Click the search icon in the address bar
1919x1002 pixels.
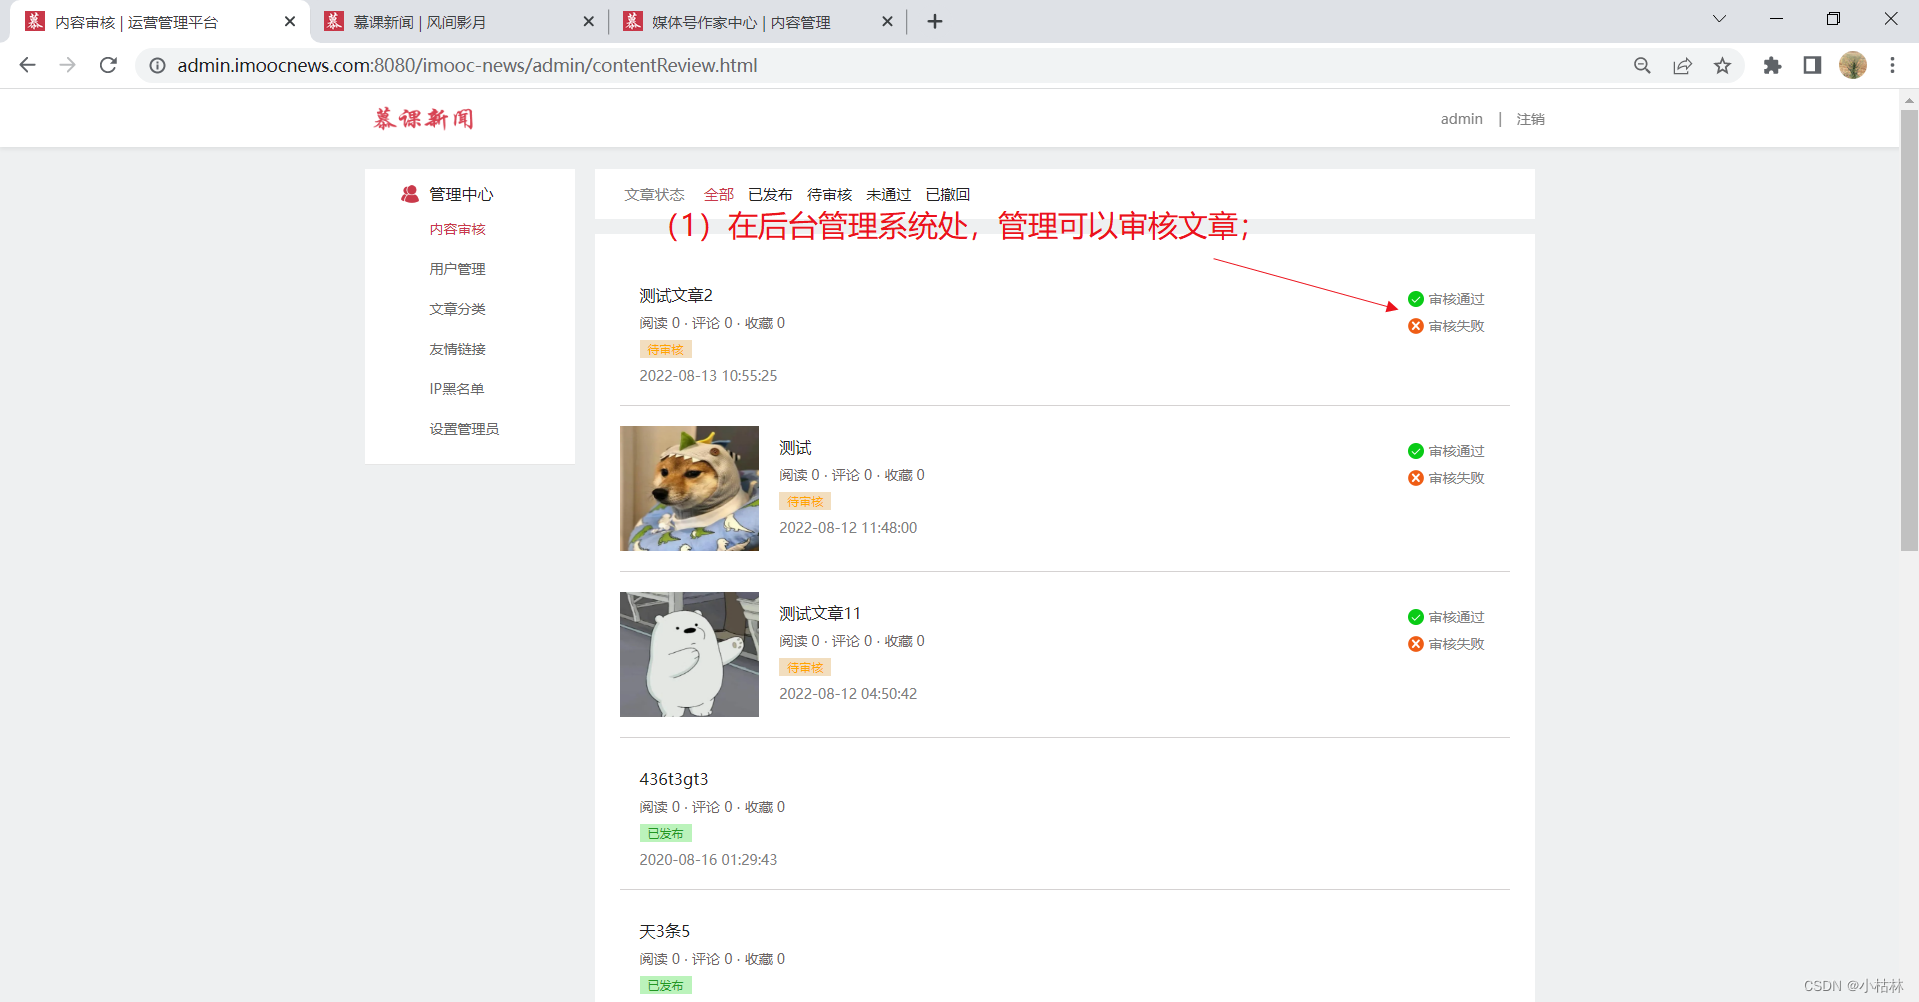[x=1642, y=65]
